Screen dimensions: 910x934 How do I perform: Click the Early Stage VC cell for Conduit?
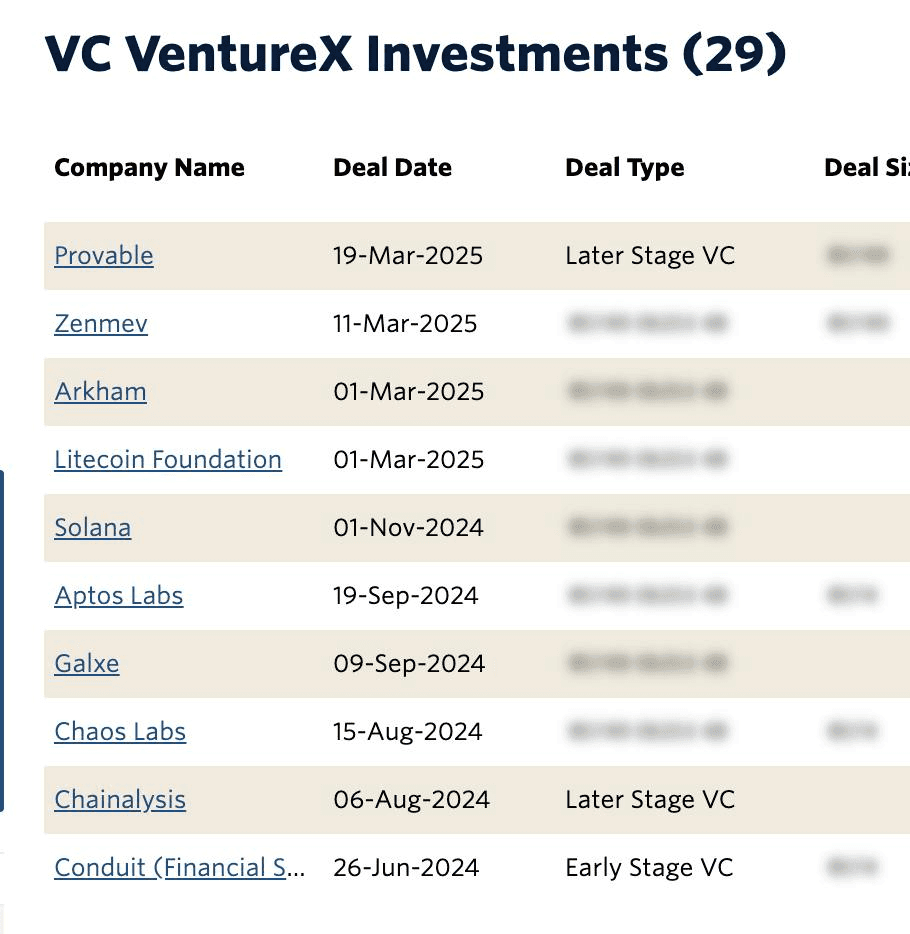tap(649, 868)
